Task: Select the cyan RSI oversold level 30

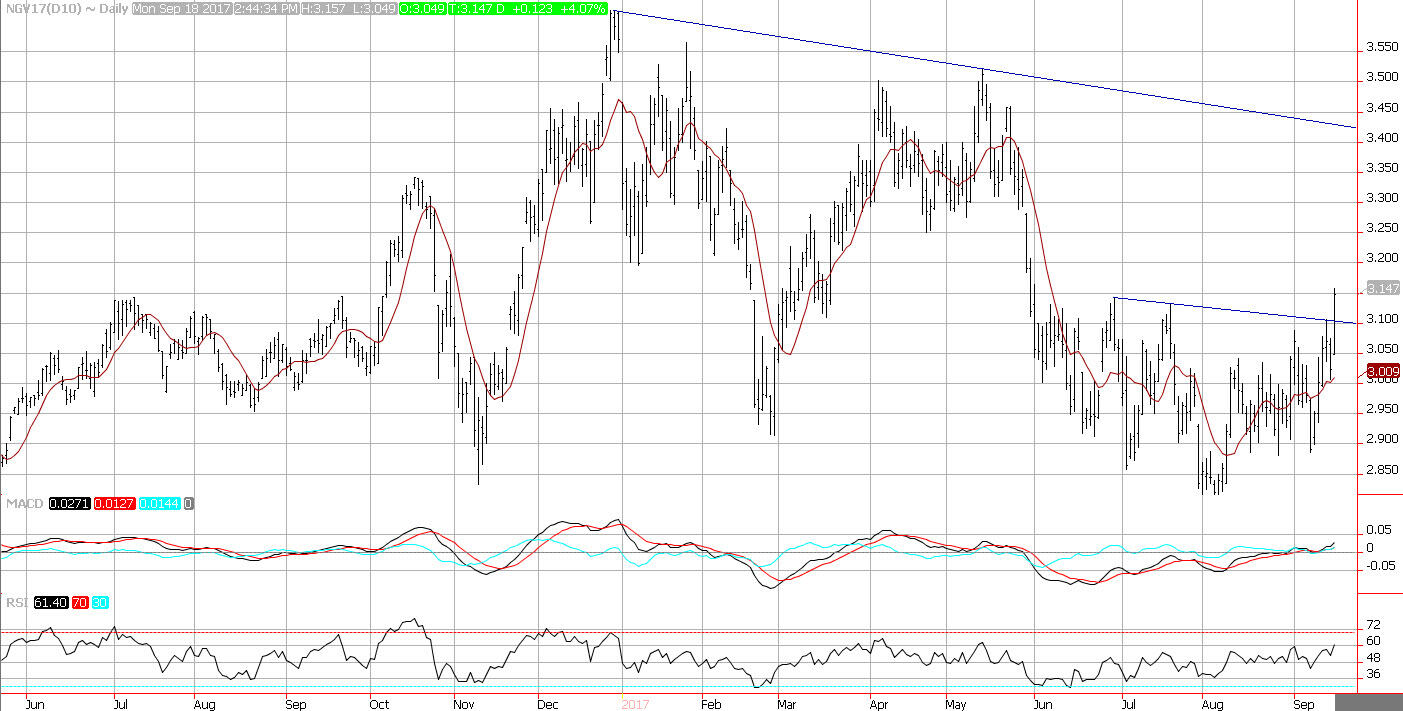Action: [x=100, y=603]
